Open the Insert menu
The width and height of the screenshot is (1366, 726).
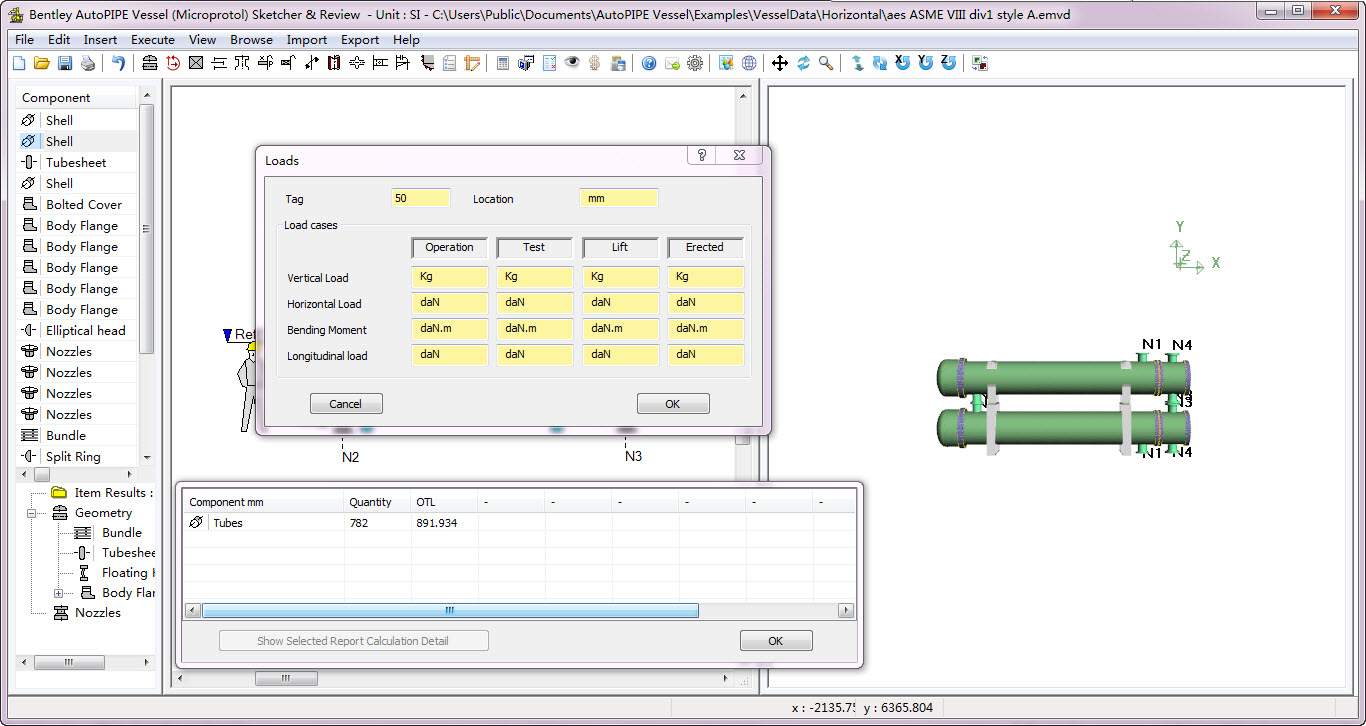[100, 40]
